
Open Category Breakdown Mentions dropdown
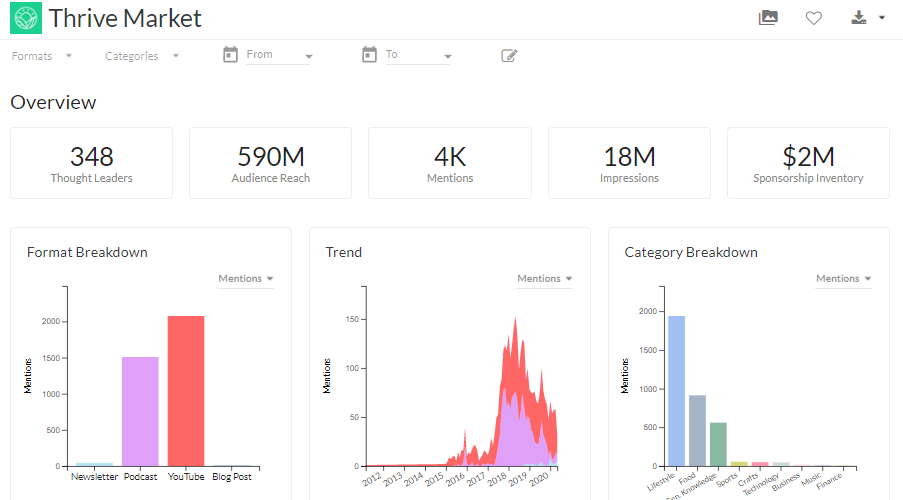(843, 279)
